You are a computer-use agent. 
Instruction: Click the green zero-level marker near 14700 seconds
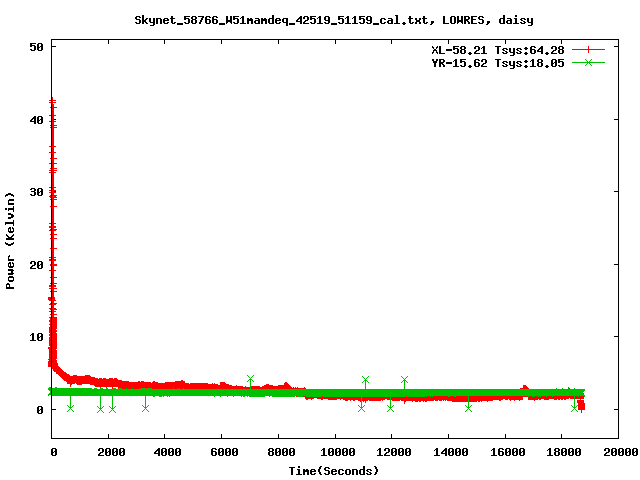(x=468, y=408)
